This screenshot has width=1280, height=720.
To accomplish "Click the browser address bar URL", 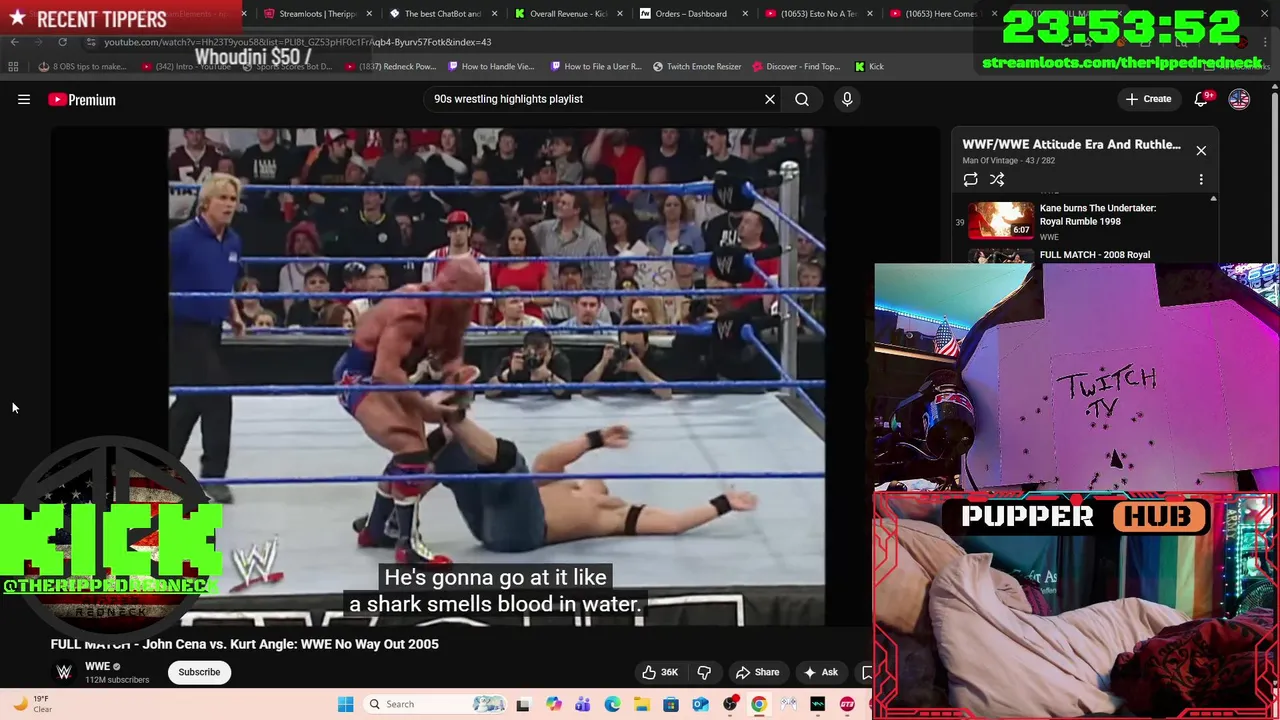I will coord(297,42).
